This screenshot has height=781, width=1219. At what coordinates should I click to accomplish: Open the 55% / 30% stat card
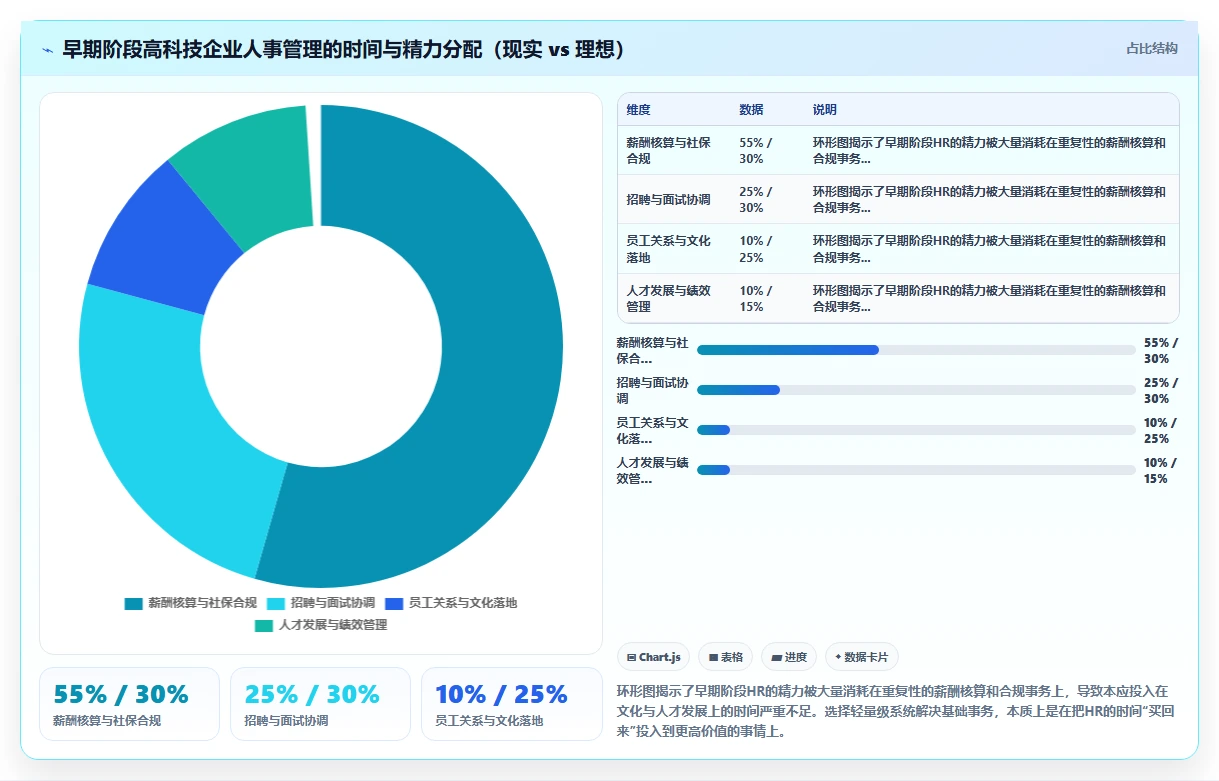click(129, 704)
